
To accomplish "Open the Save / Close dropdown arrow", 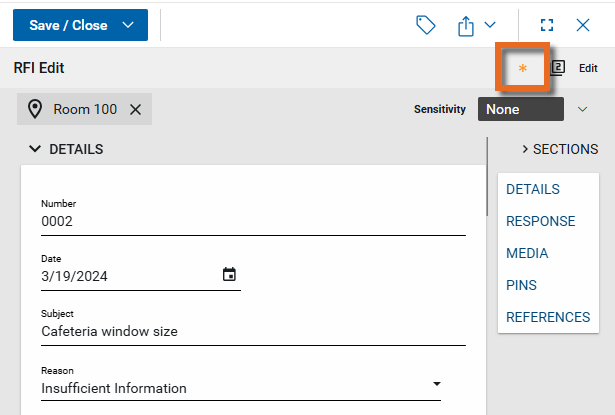I will pyautogui.click(x=127, y=25).
